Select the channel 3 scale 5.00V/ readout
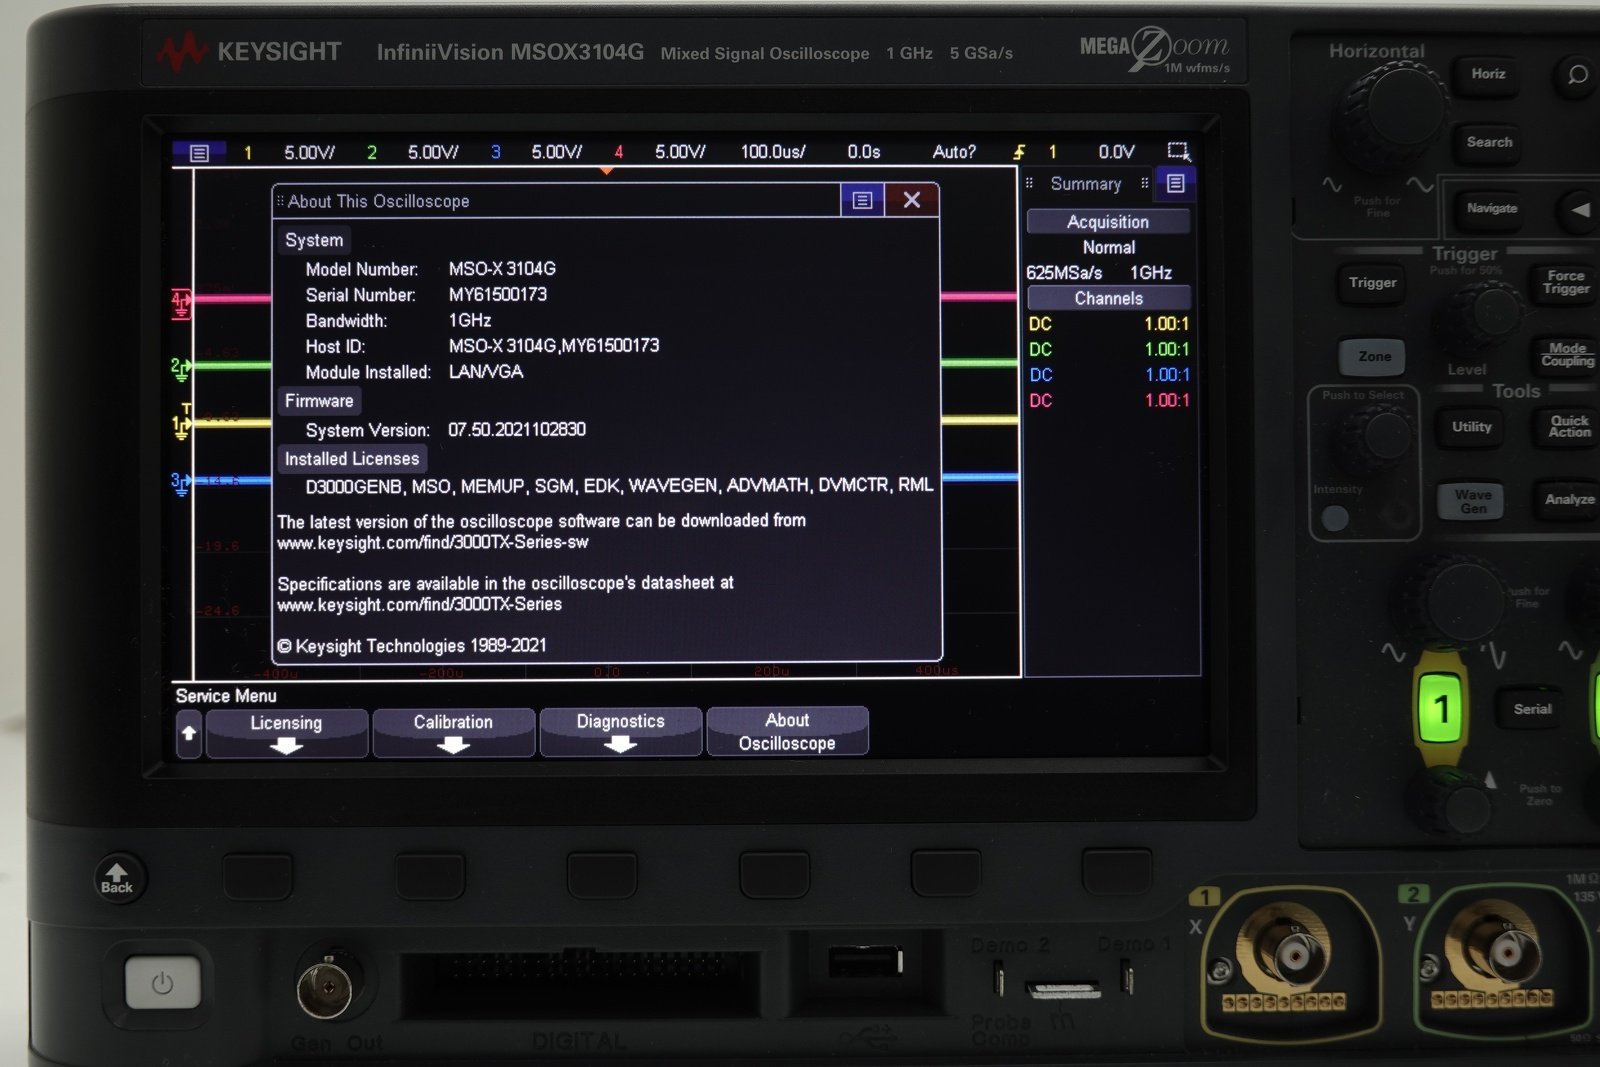The height and width of the screenshot is (1067, 1600). coord(556,152)
